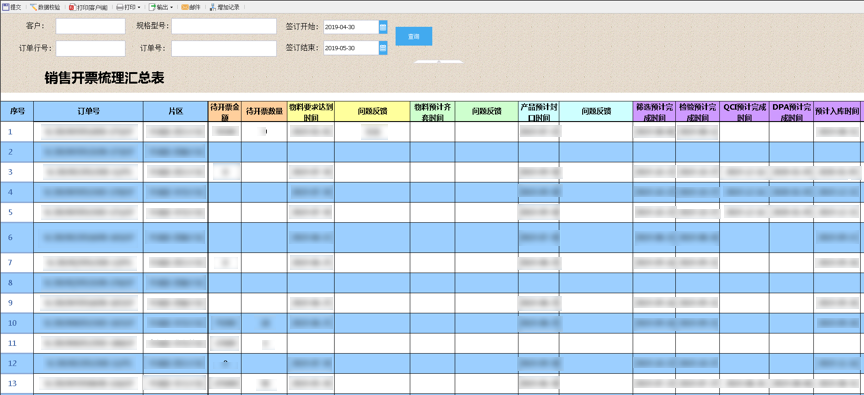Click the 序号 column header
The width and height of the screenshot is (864, 395).
tap(17, 111)
